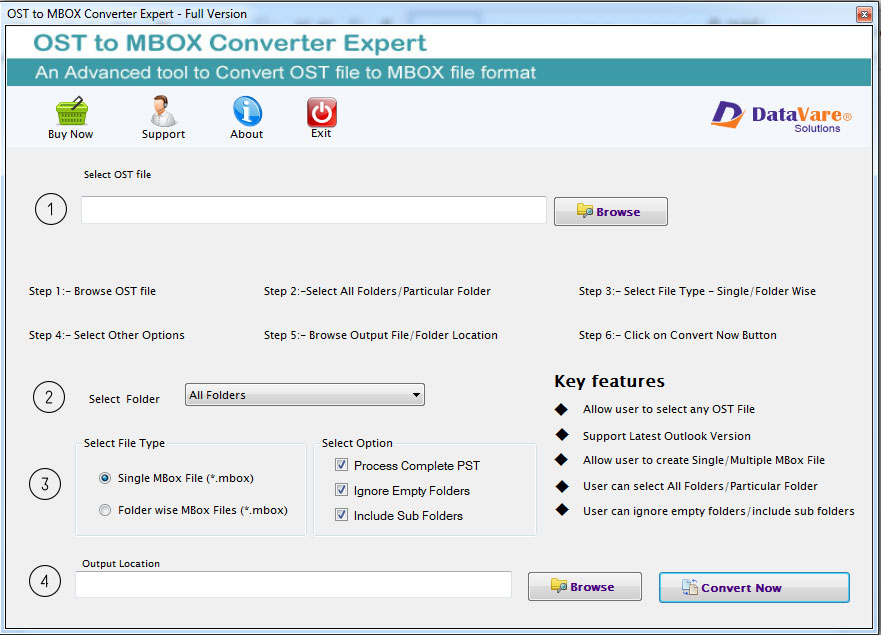Click 'User can ignore empty folders/include sub folders'
The height and width of the screenshot is (635, 881).
pyautogui.click(x=719, y=511)
